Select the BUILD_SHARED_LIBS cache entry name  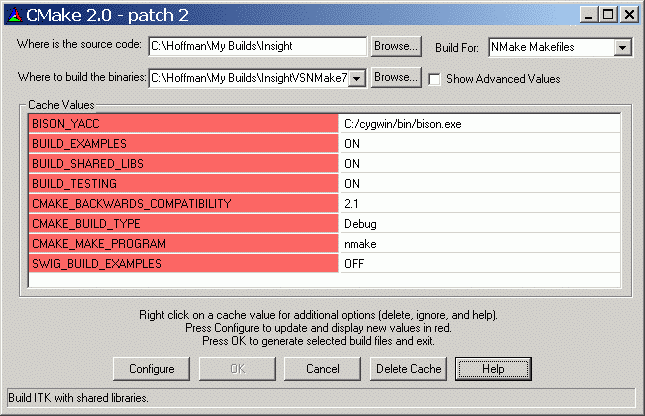coord(183,163)
